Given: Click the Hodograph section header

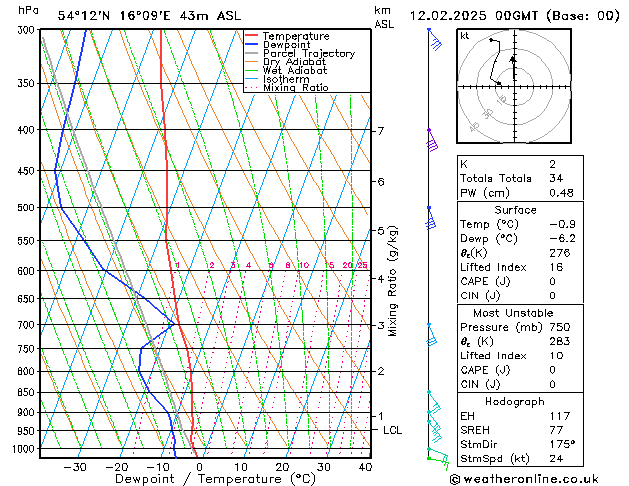Looking at the screenshot, I should 515,402.
